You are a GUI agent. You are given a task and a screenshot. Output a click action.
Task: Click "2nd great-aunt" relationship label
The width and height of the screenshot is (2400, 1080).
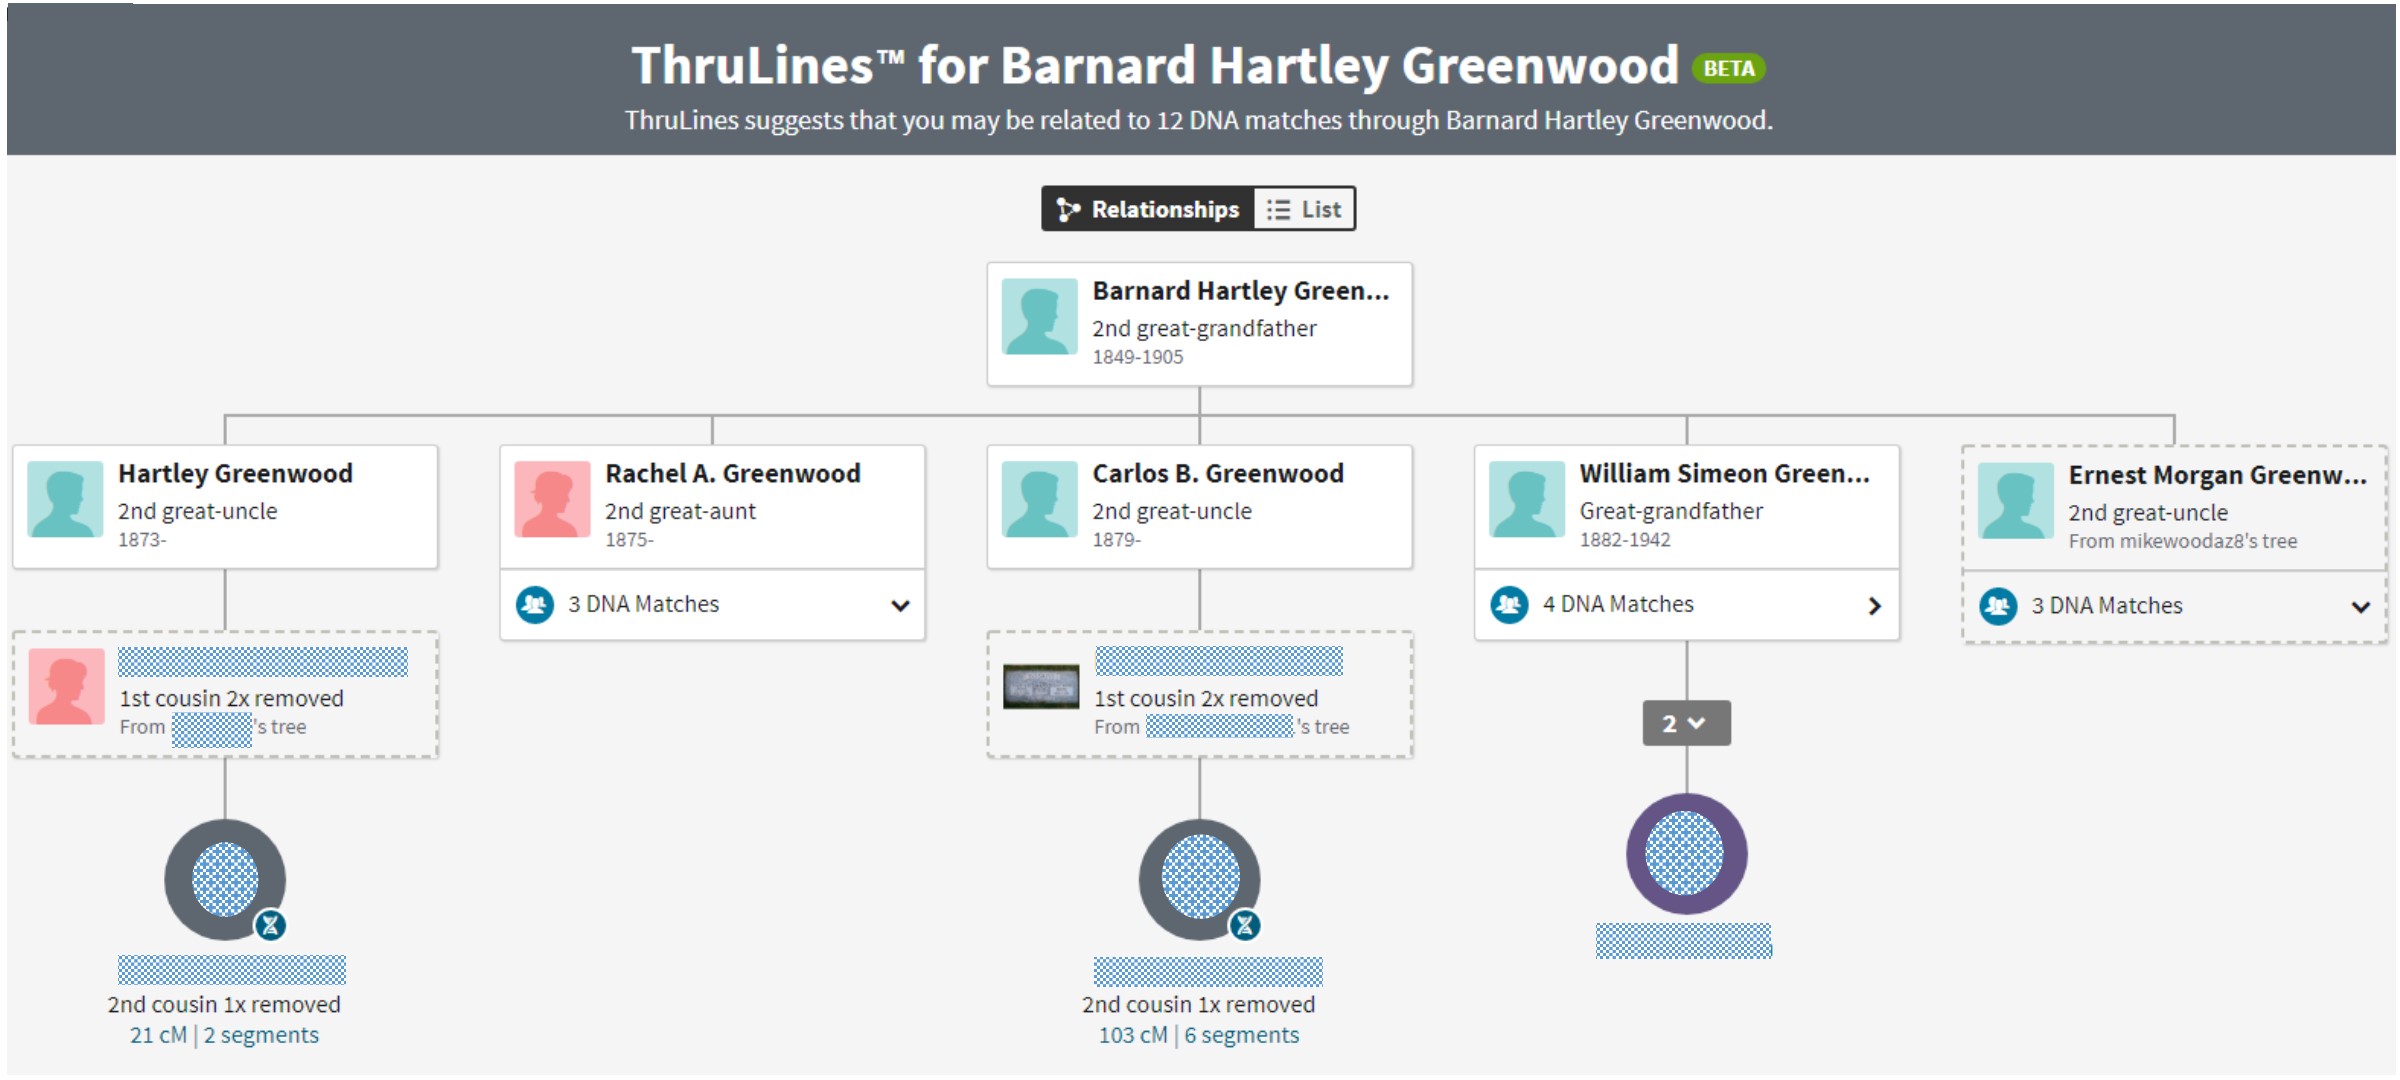[x=681, y=511]
